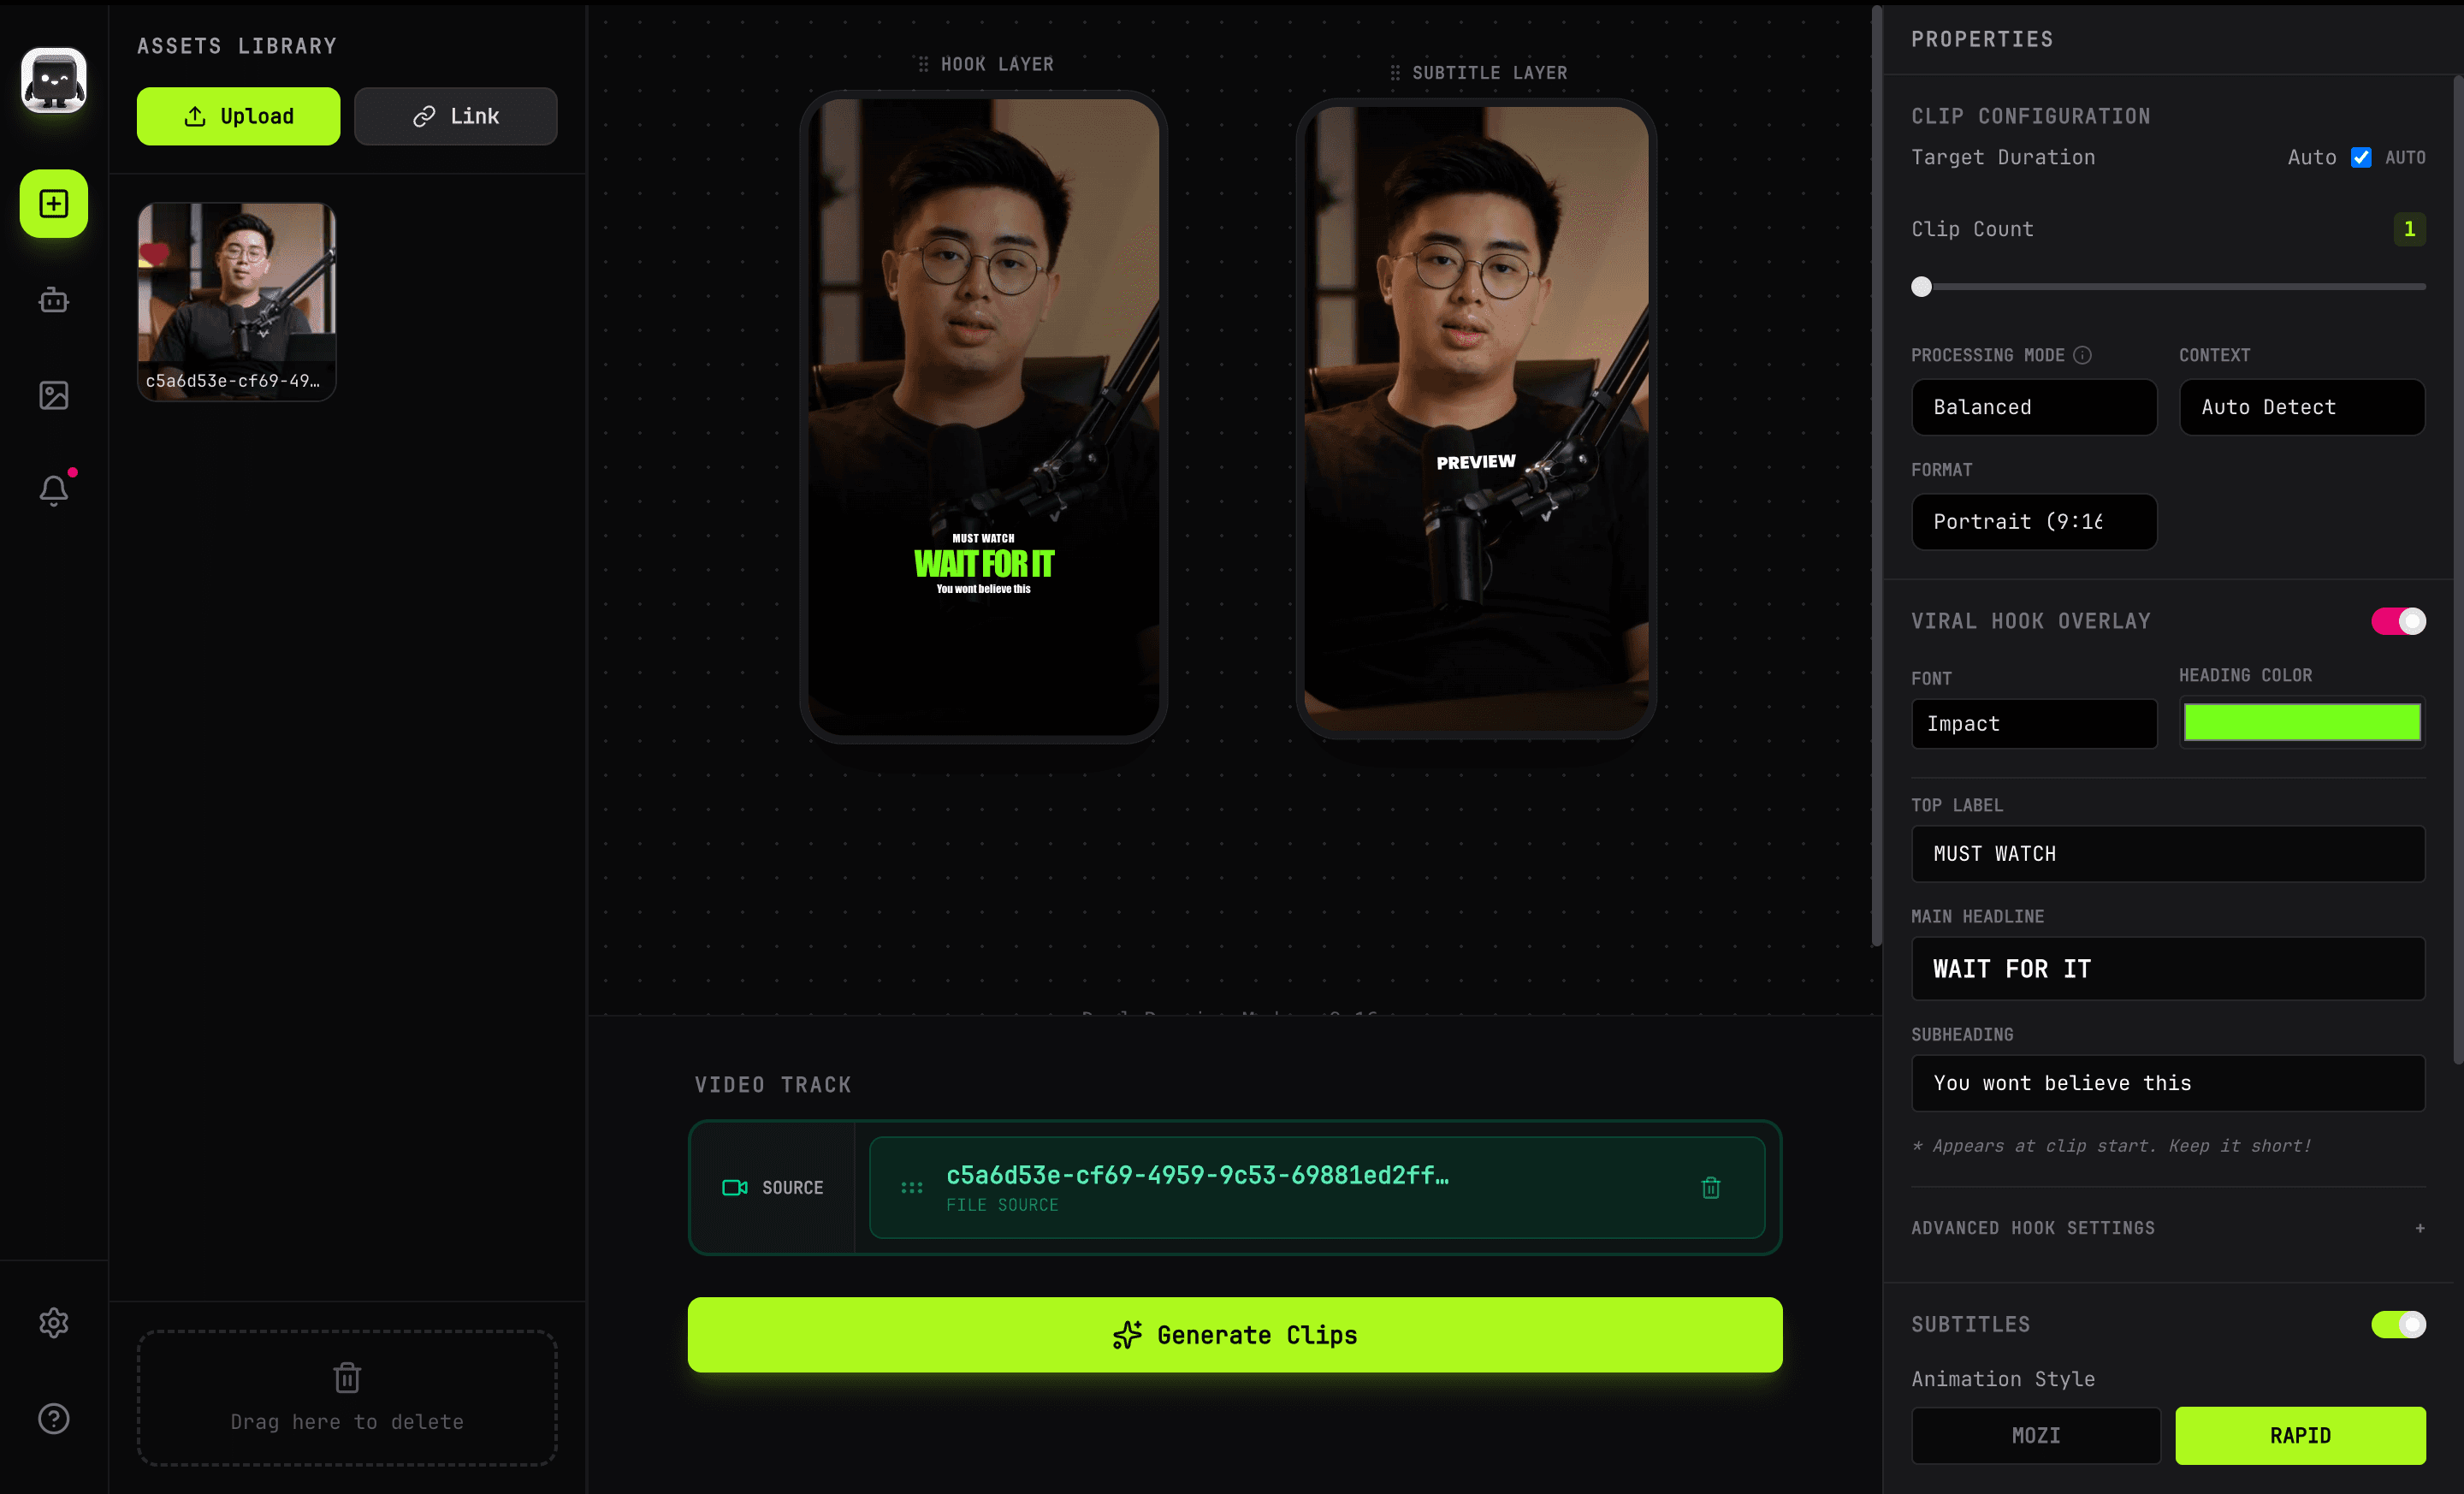Open the Settings gear icon
2464x1494 pixels.
pyautogui.click(x=53, y=1322)
